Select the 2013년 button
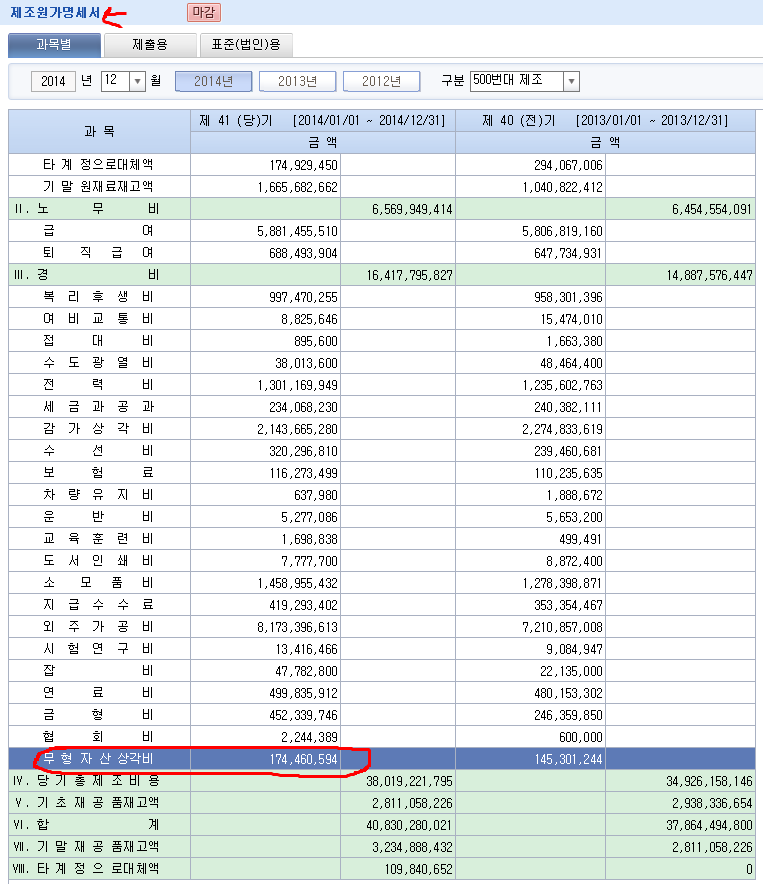Viewport: 763px width, 884px height. 298,81
